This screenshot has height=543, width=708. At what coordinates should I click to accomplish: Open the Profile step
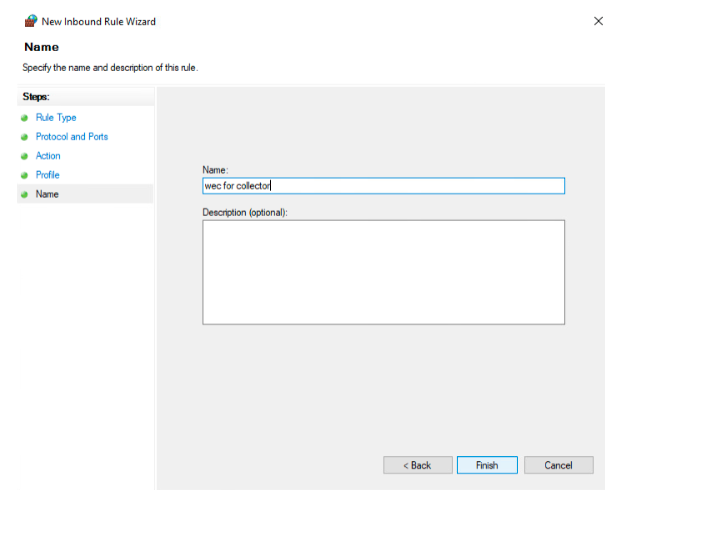[x=47, y=175]
